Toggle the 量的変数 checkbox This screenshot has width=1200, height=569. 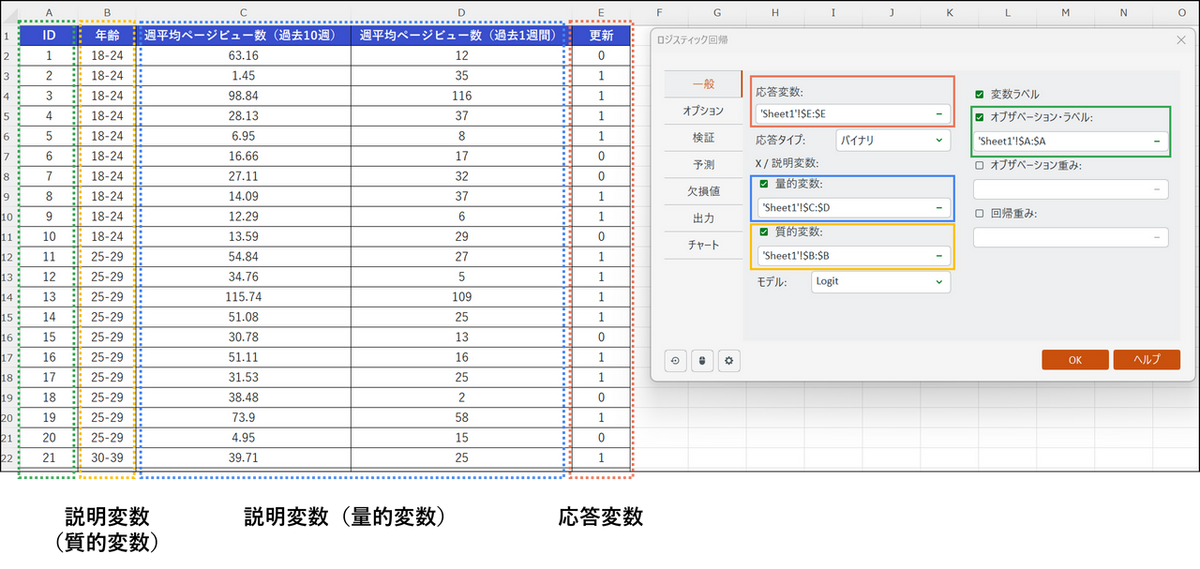764,184
